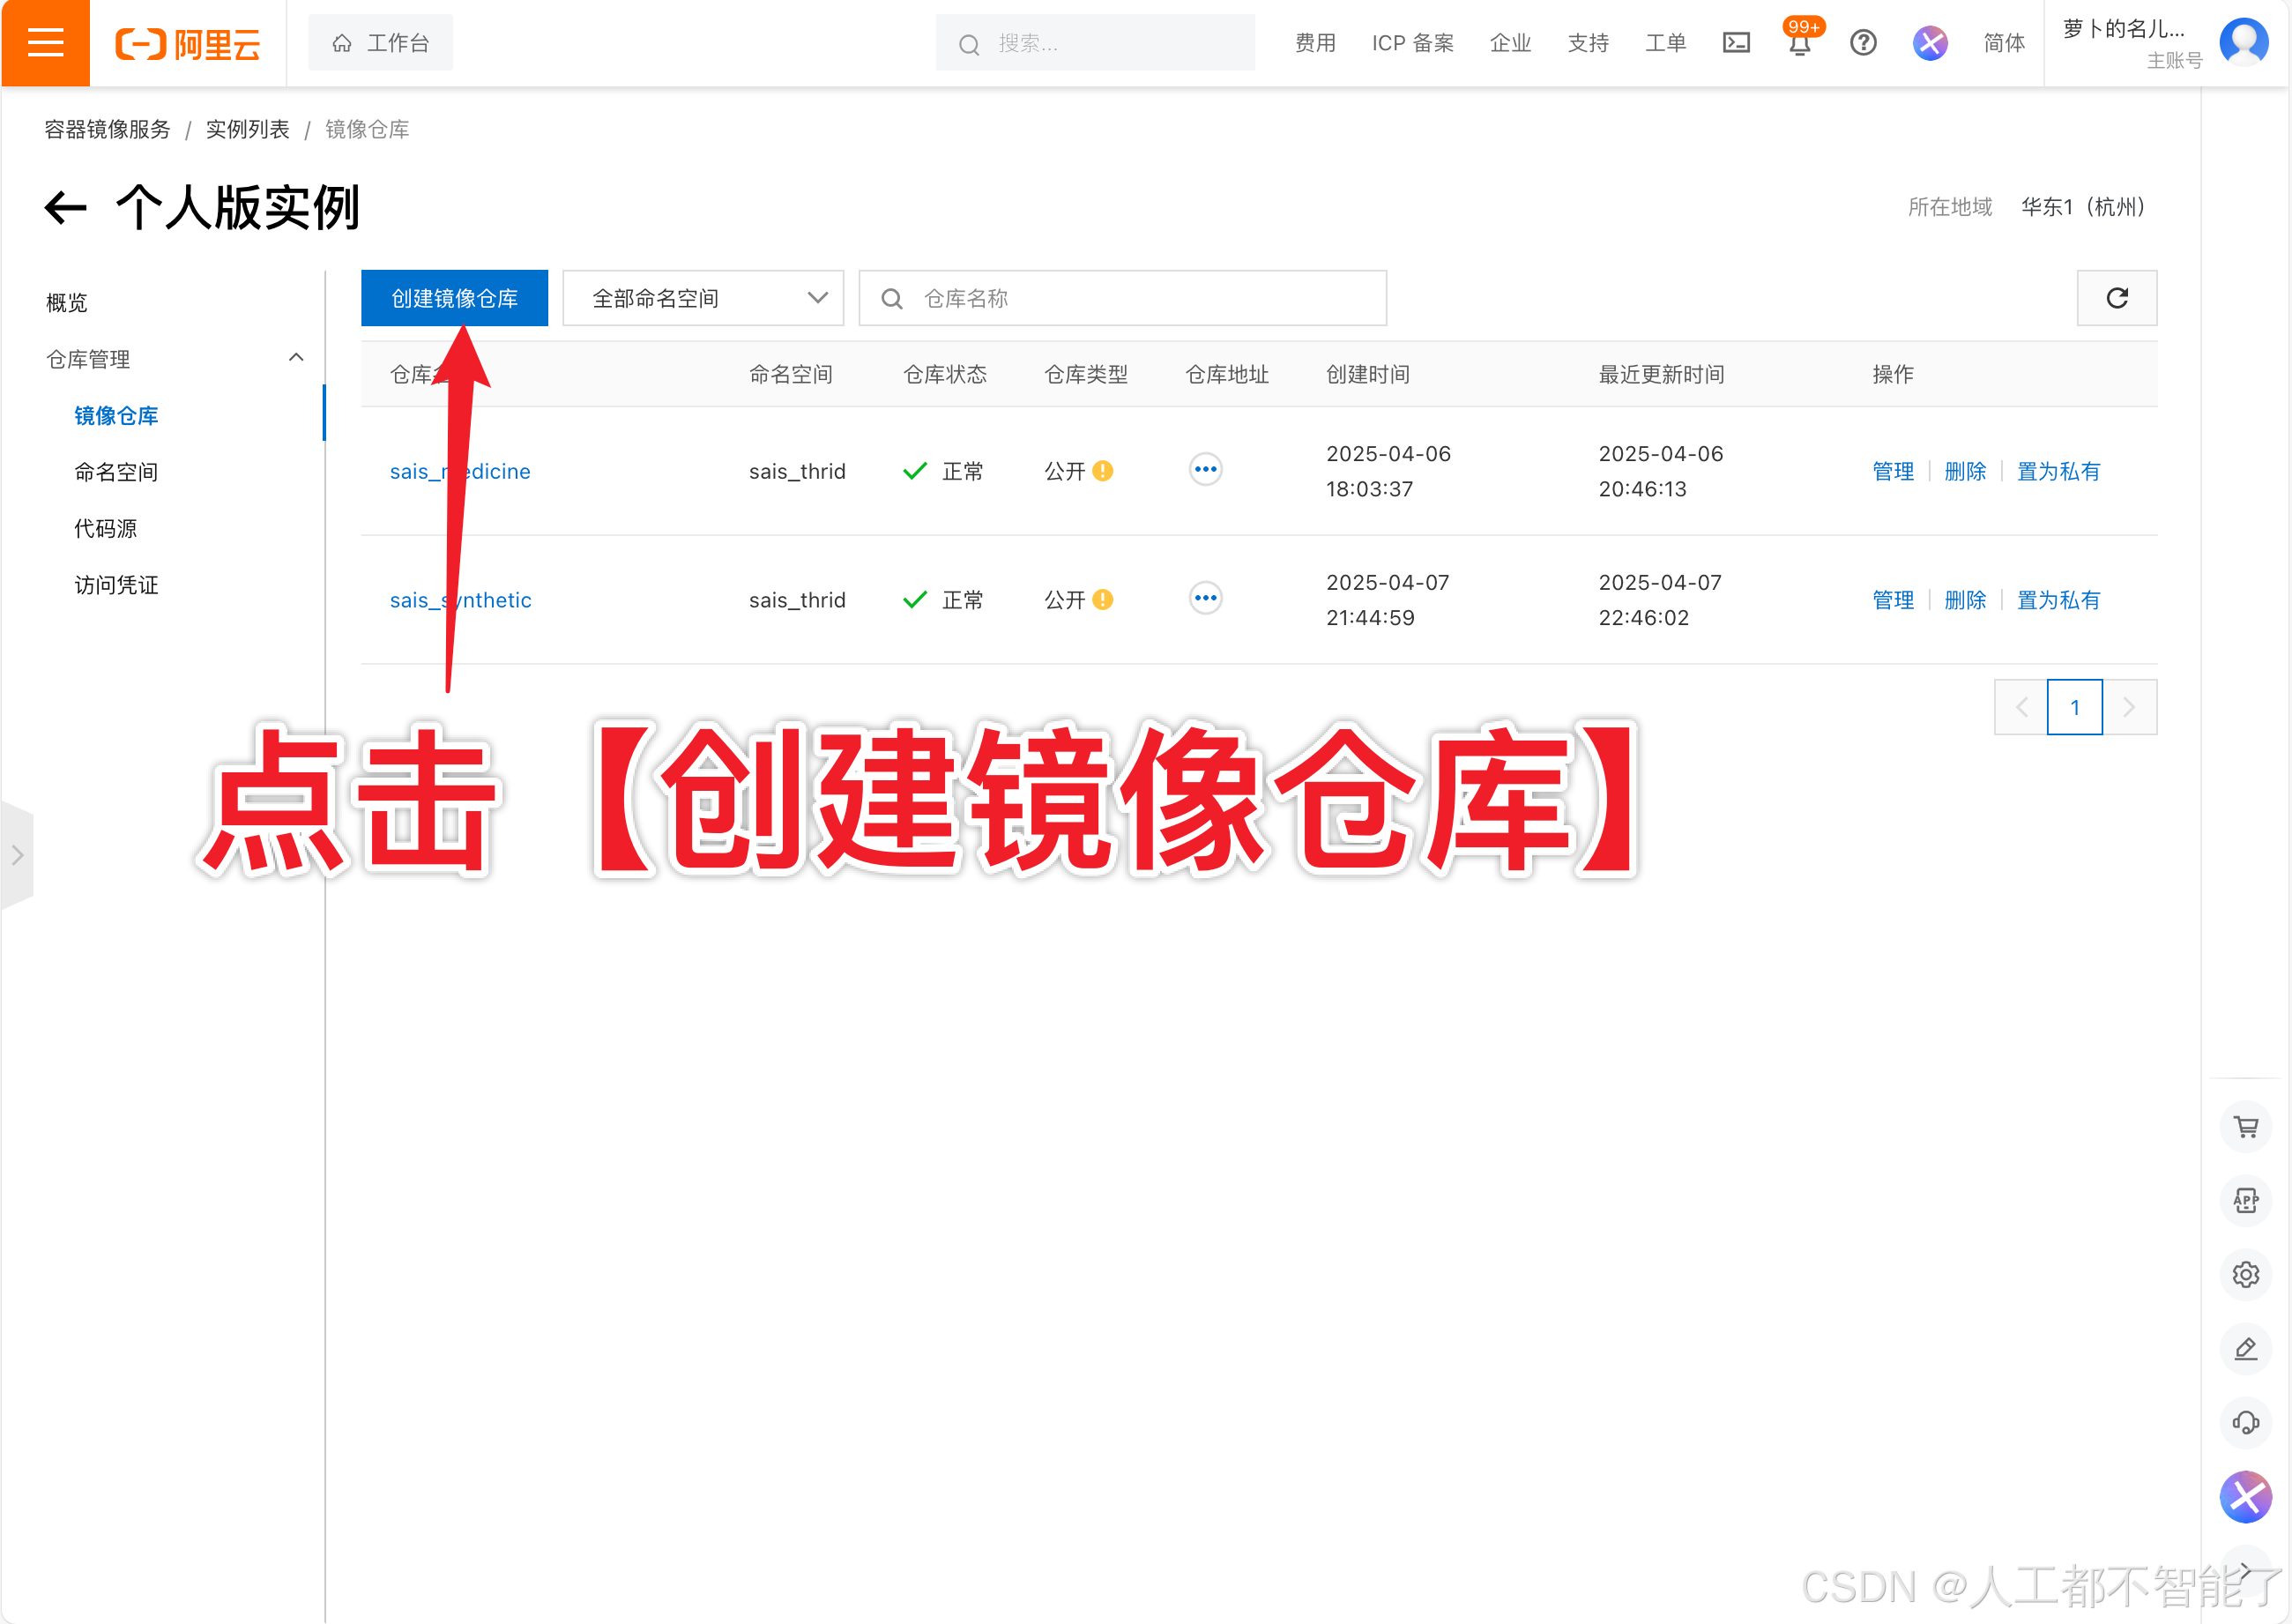This screenshot has width=2292, height=1624.
Task: Click the 创建镜像仓库 button
Action: [x=455, y=297]
